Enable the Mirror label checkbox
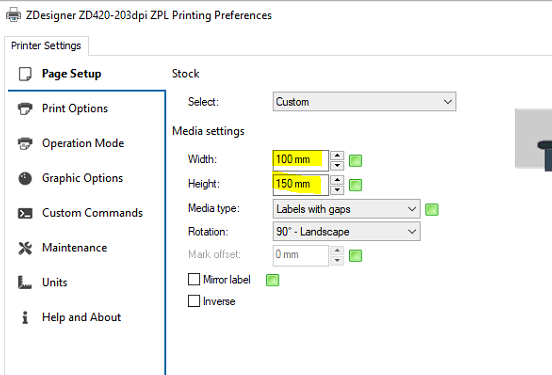 194,279
